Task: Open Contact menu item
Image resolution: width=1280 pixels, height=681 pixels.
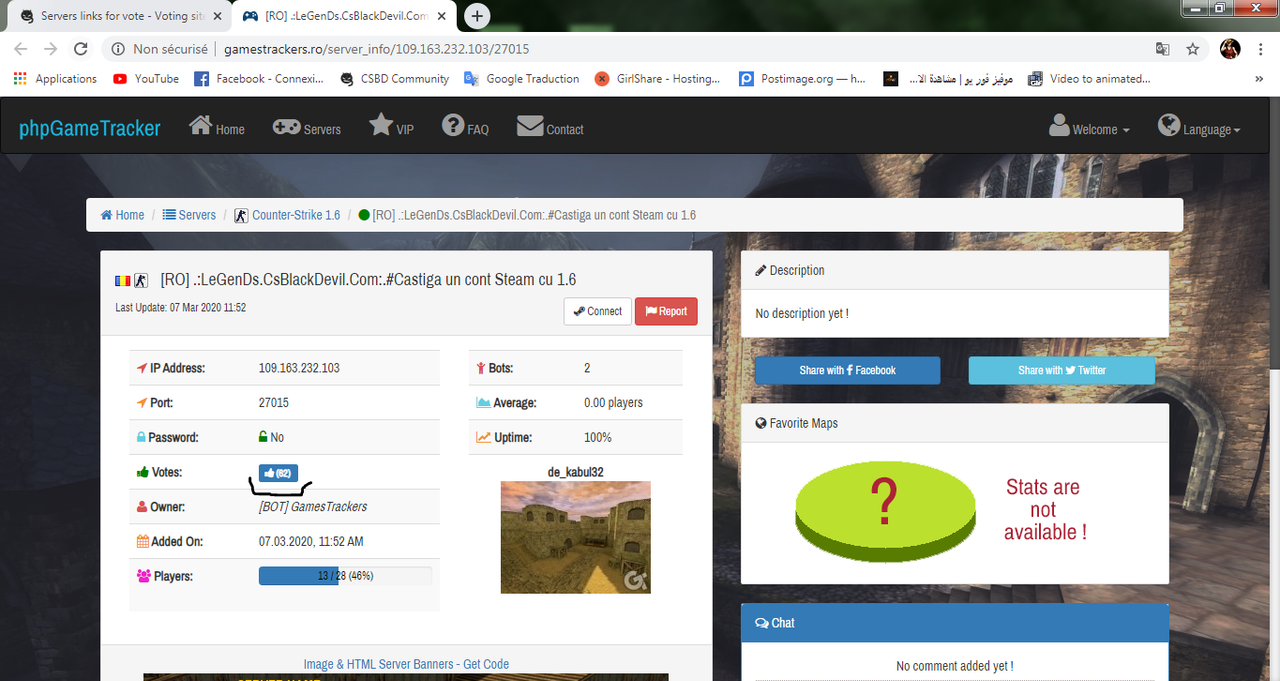Action: coord(550,127)
